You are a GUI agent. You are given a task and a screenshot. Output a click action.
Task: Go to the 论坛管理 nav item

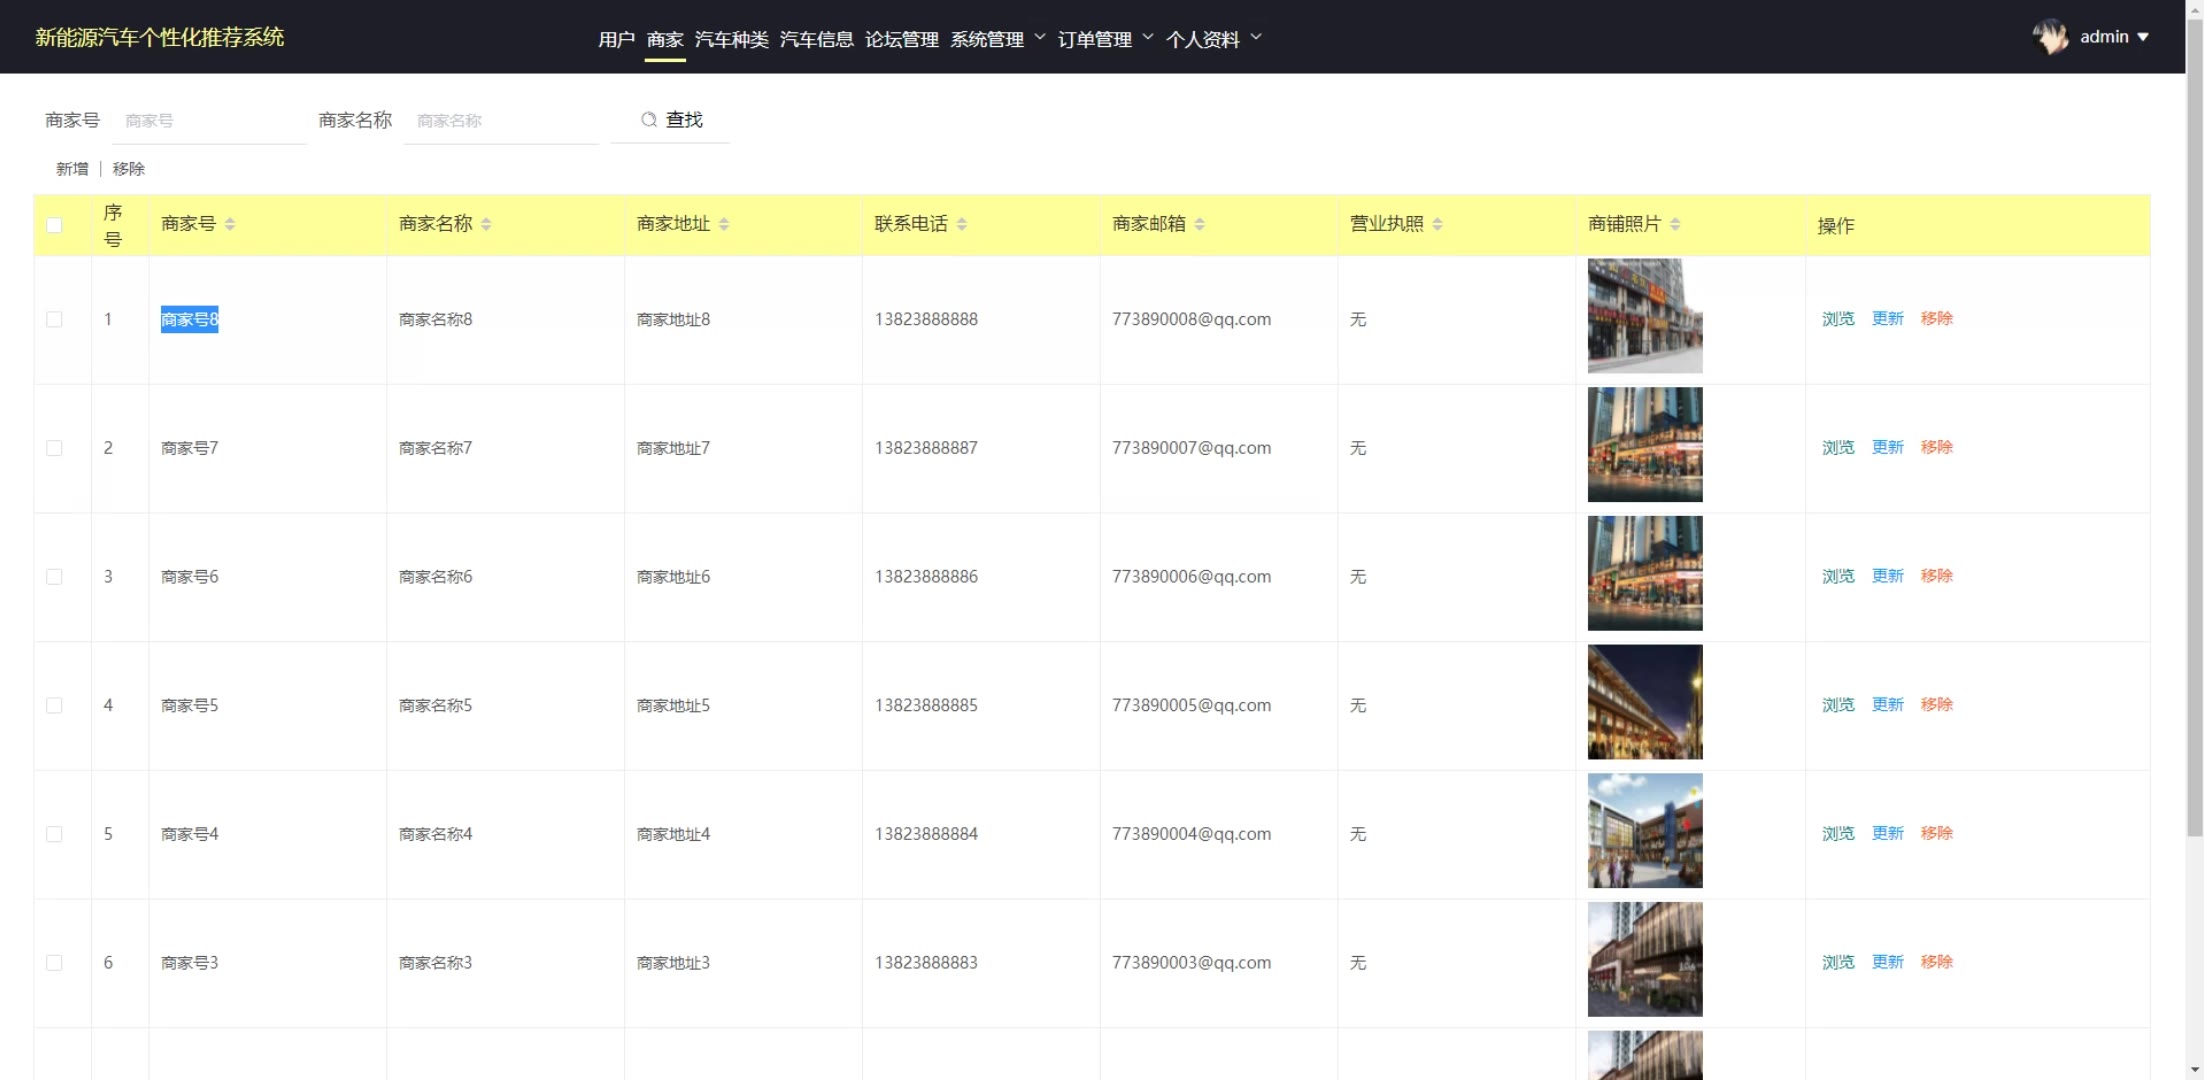point(901,39)
